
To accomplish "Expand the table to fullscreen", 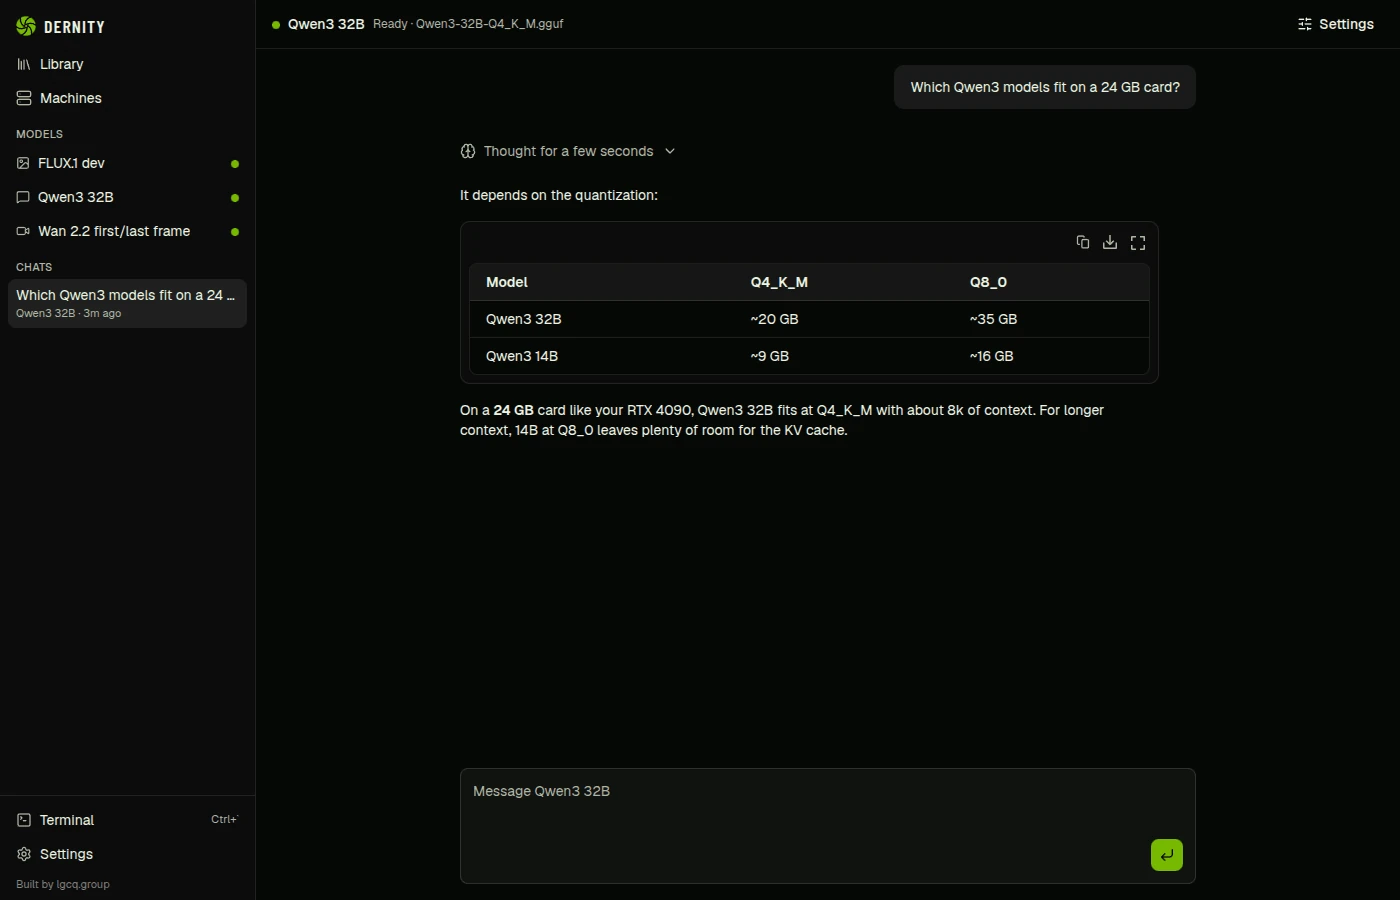I will (1138, 242).
